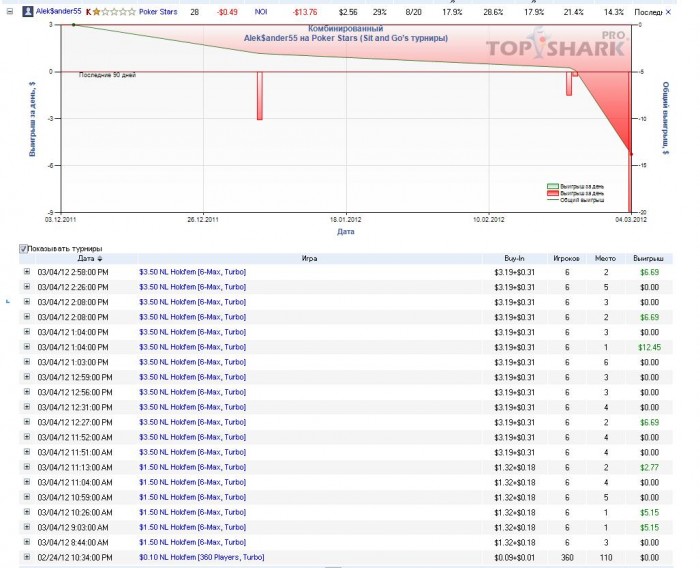This screenshot has width=700, height=568.
Task: Expand the 03/04/12 9:03:00 AM tournament row
Action: click(27, 527)
